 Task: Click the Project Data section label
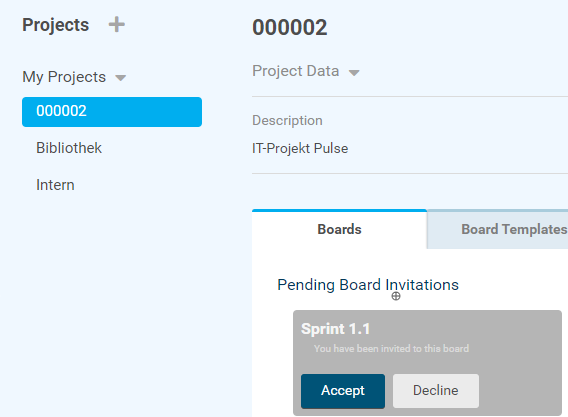point(296,71)
